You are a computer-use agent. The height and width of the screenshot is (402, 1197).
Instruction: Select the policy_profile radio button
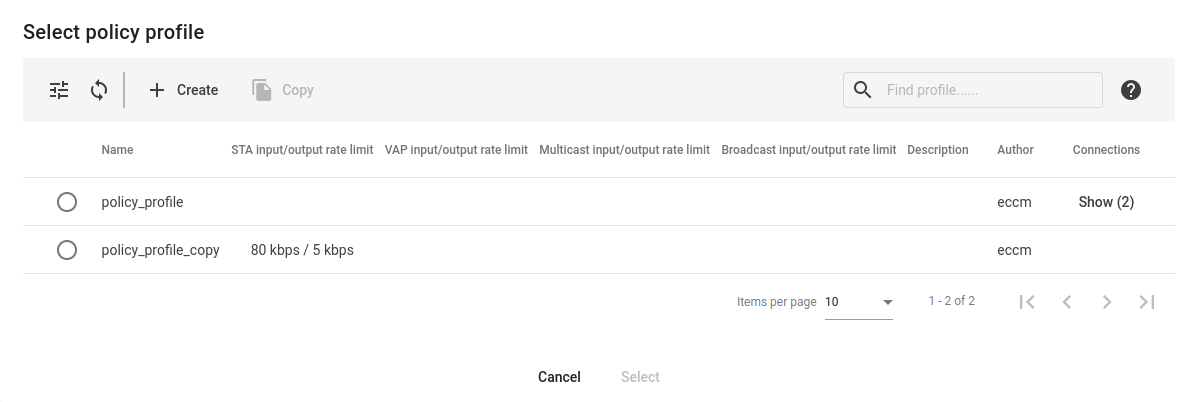click(x=67, y=202)
